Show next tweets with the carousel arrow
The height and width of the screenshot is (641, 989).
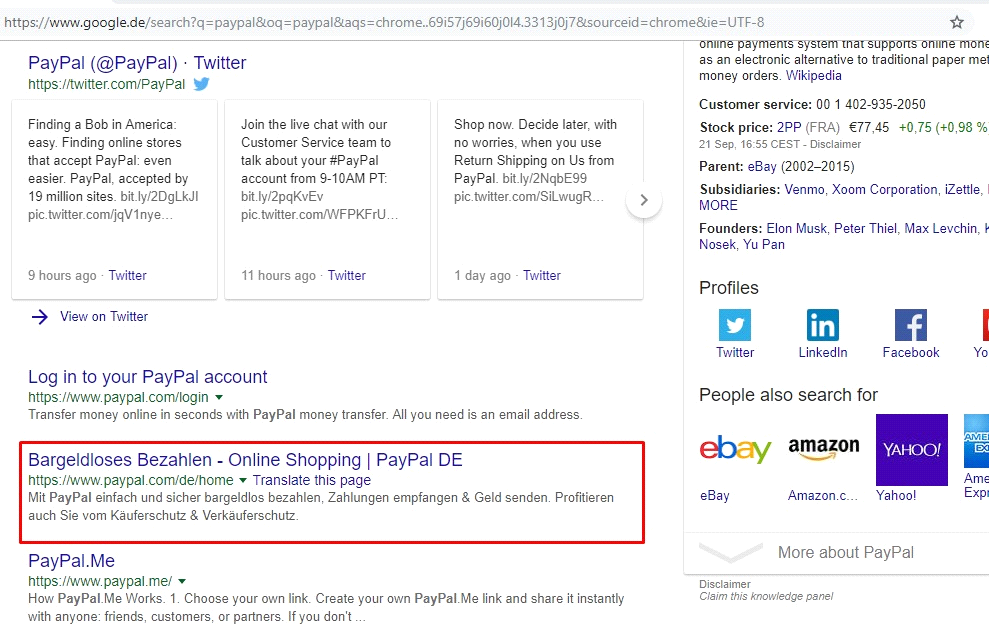click(644, 200)
